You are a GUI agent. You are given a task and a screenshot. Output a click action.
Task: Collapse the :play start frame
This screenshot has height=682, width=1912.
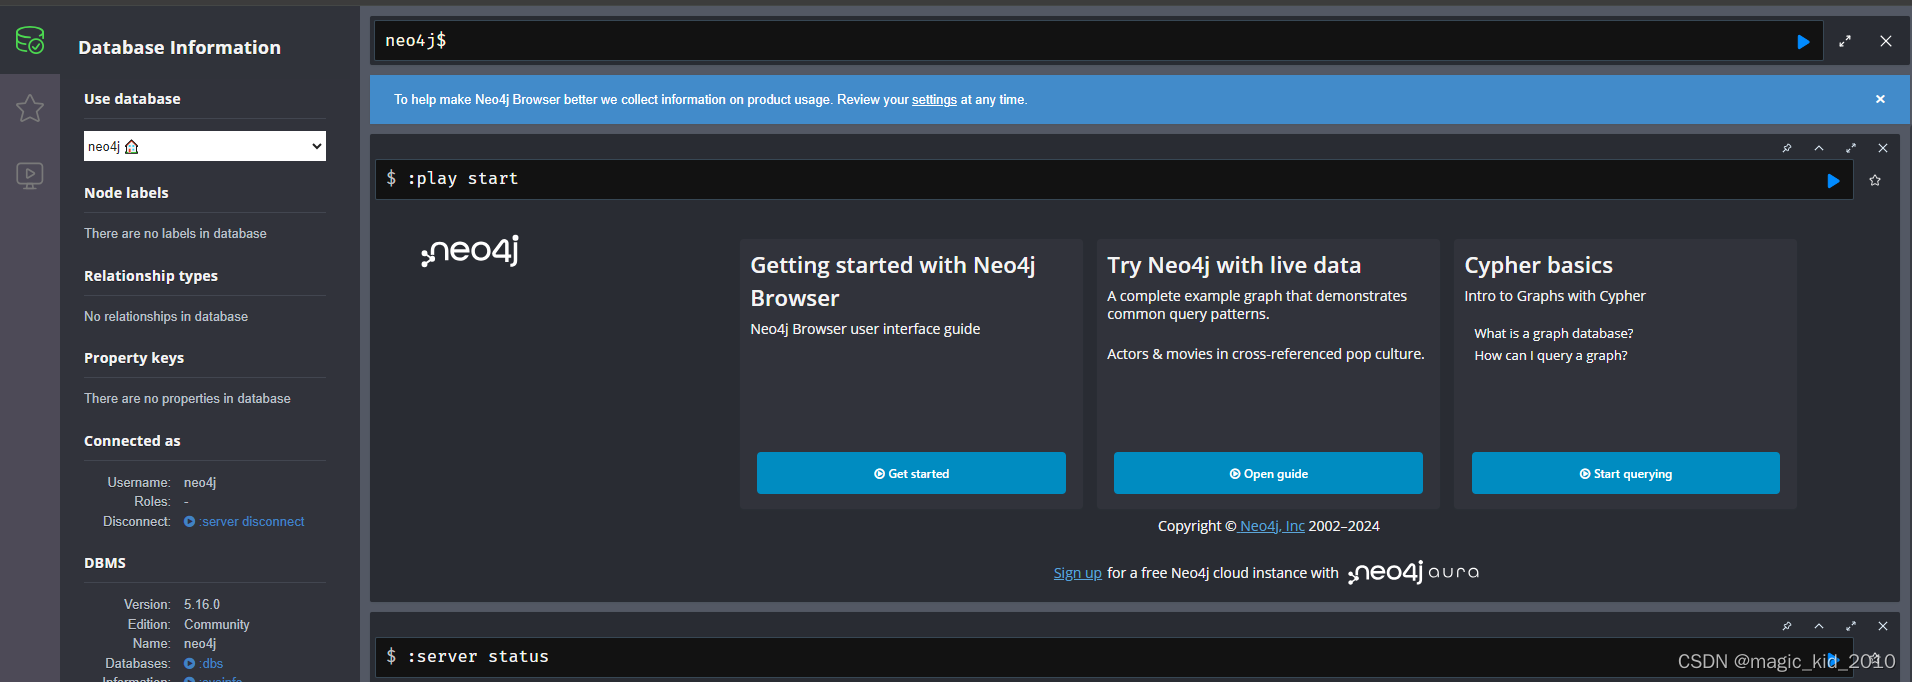1819,148
